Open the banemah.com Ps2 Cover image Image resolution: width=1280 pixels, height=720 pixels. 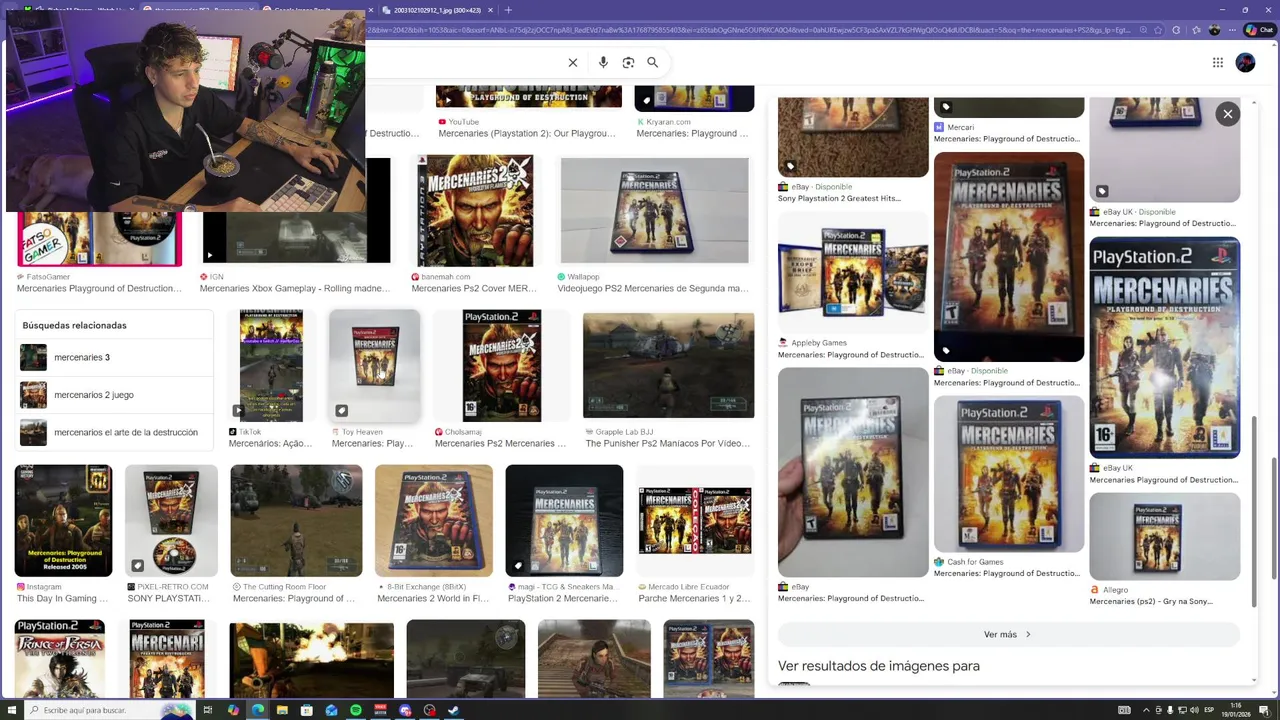(475, 210)
